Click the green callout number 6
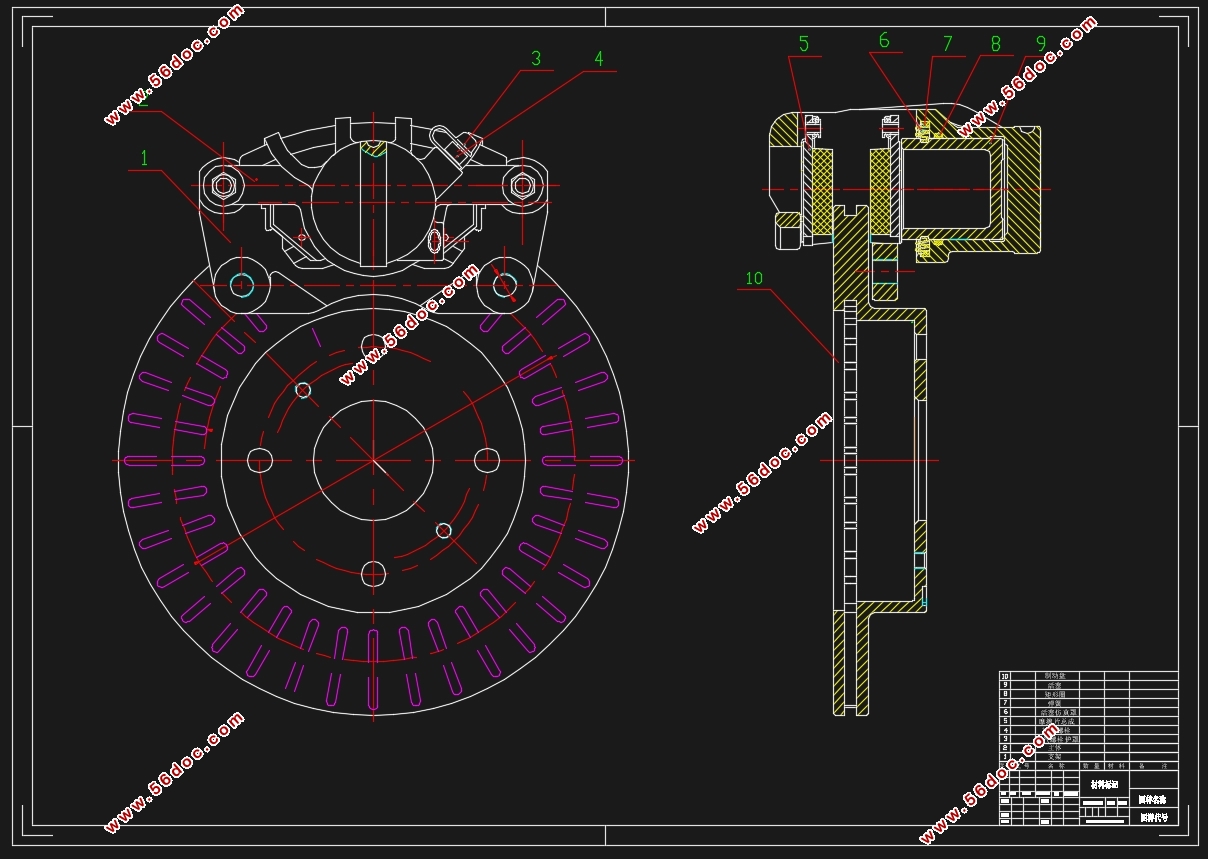Screen dimensions: 1208x859 pos(884,40)
